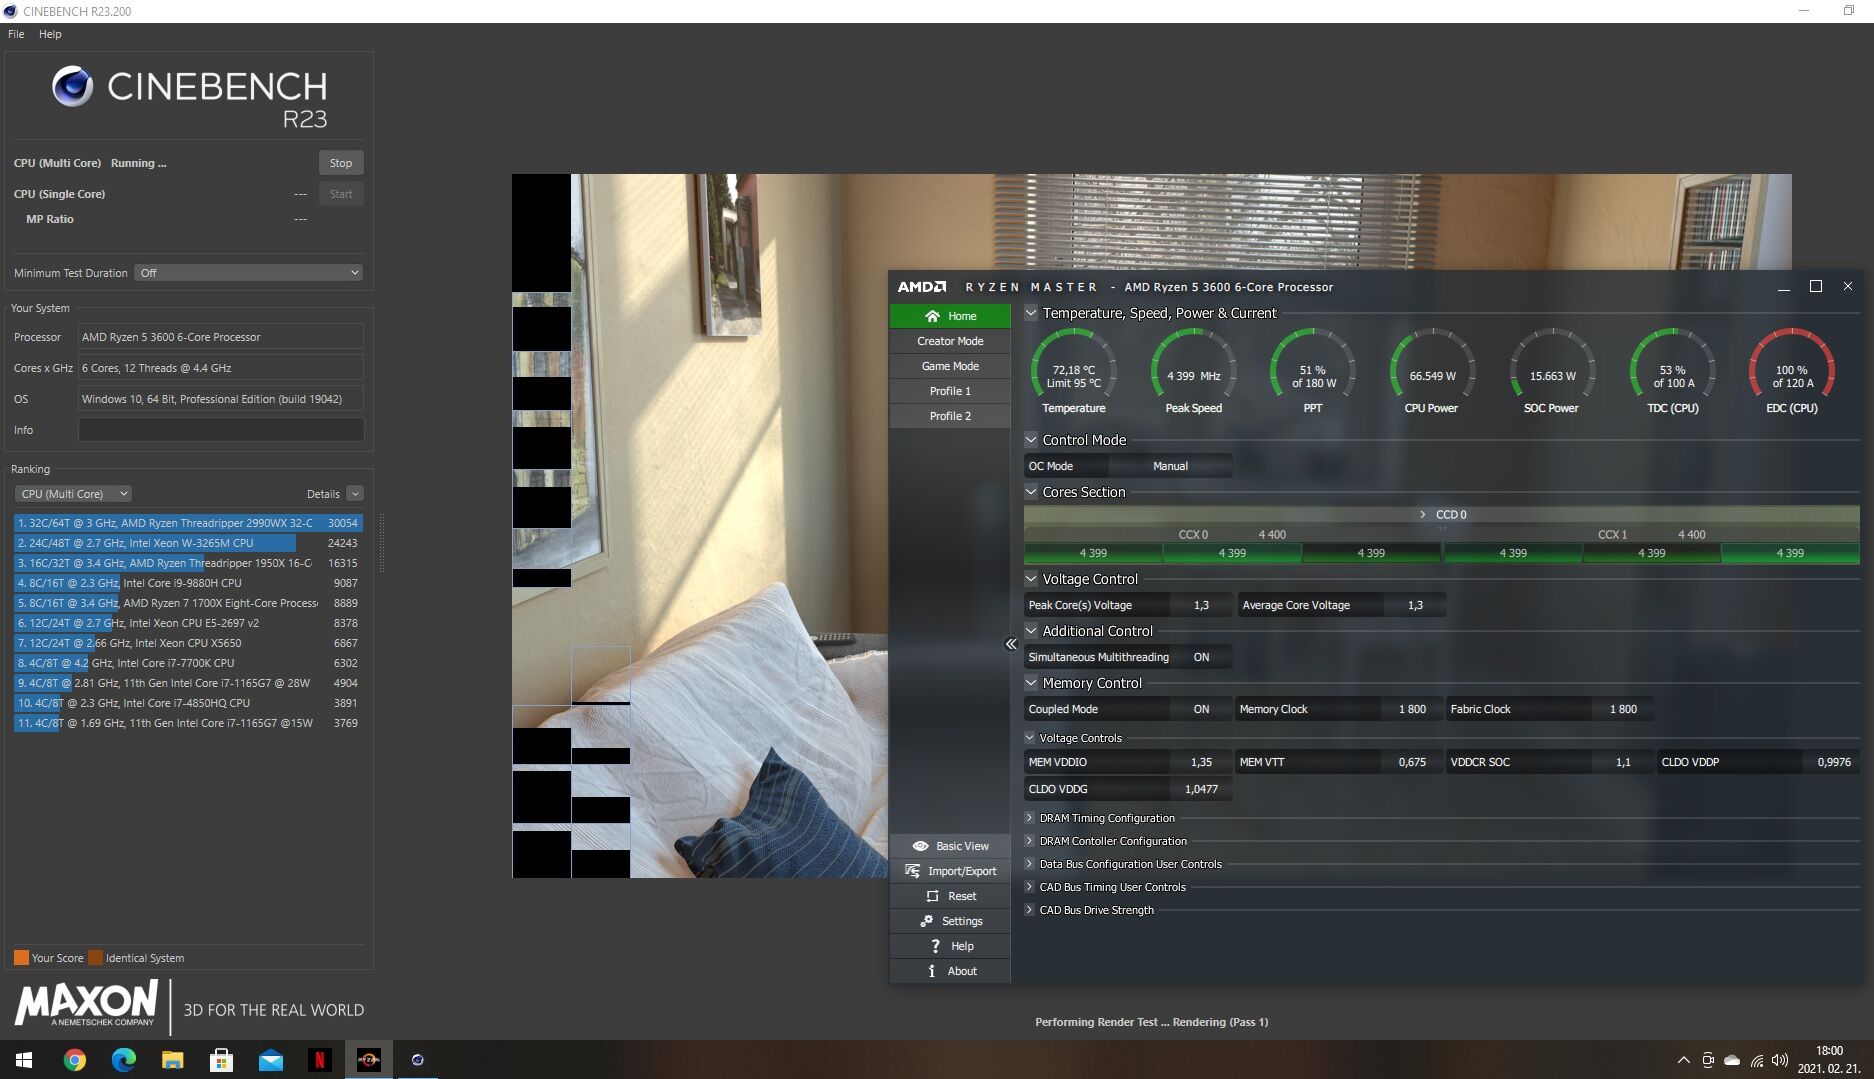Expand the ranking Details arrow
This screenshot has width=1874, height=1079.
(355, 494)
